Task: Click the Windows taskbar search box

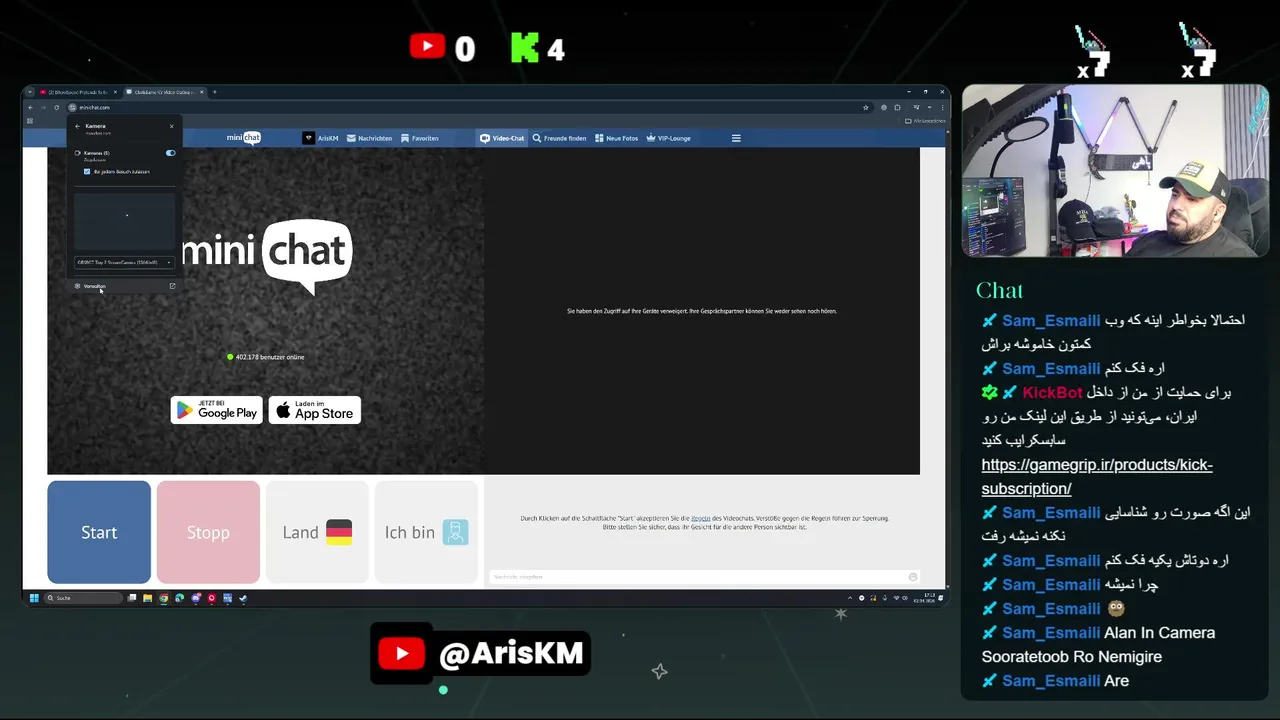Action: coord(83,598)
